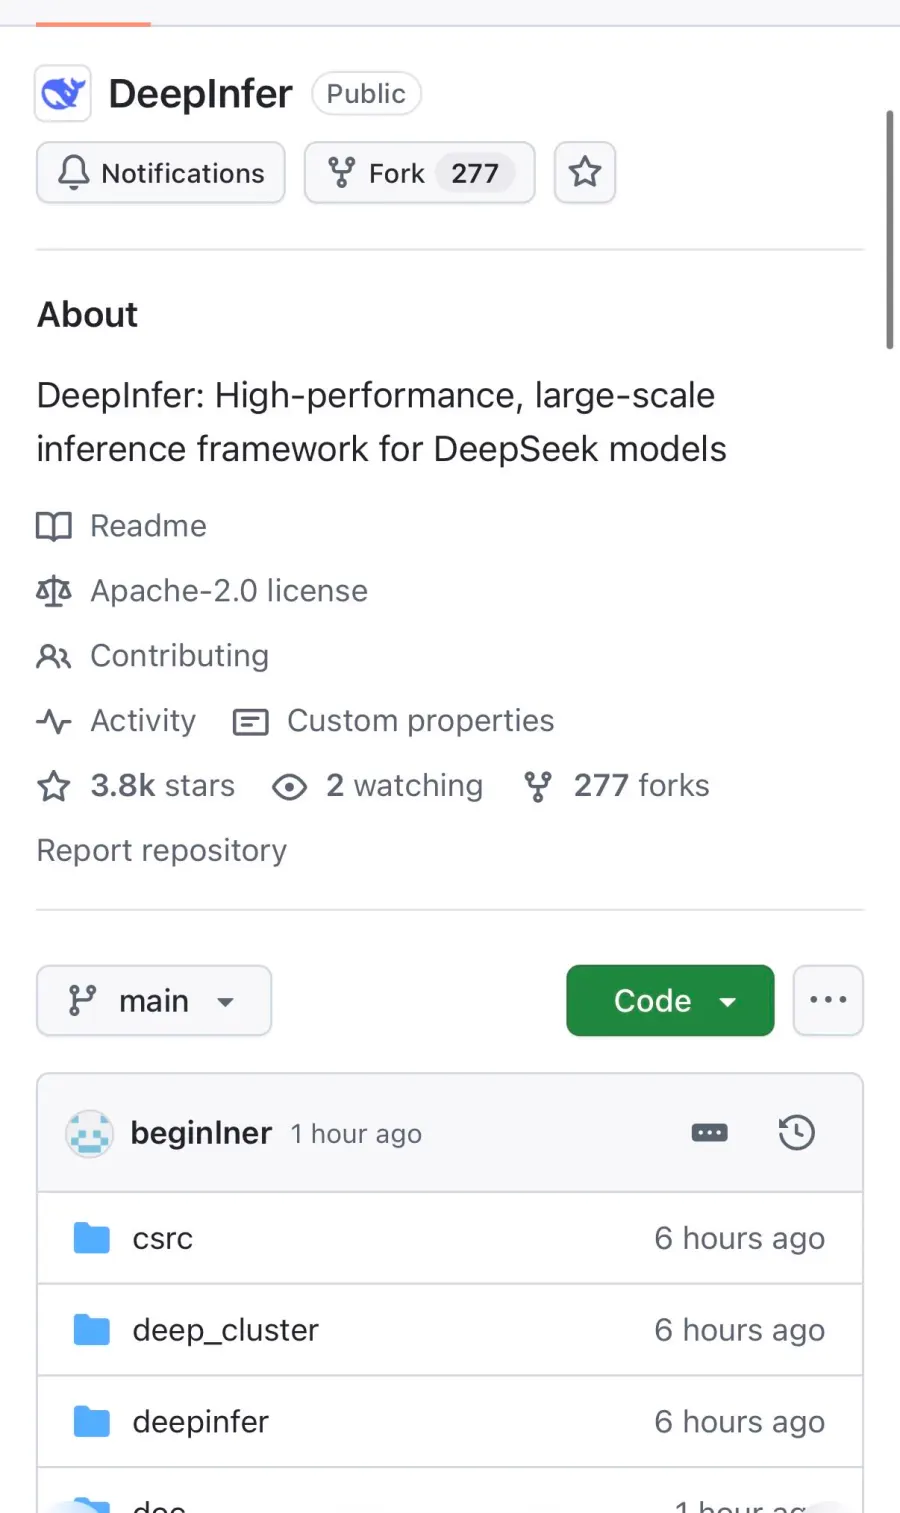The height and width of the screenshot is (1513, 900).
Task: Click the Public visibility badge
Action: point(366,93)
